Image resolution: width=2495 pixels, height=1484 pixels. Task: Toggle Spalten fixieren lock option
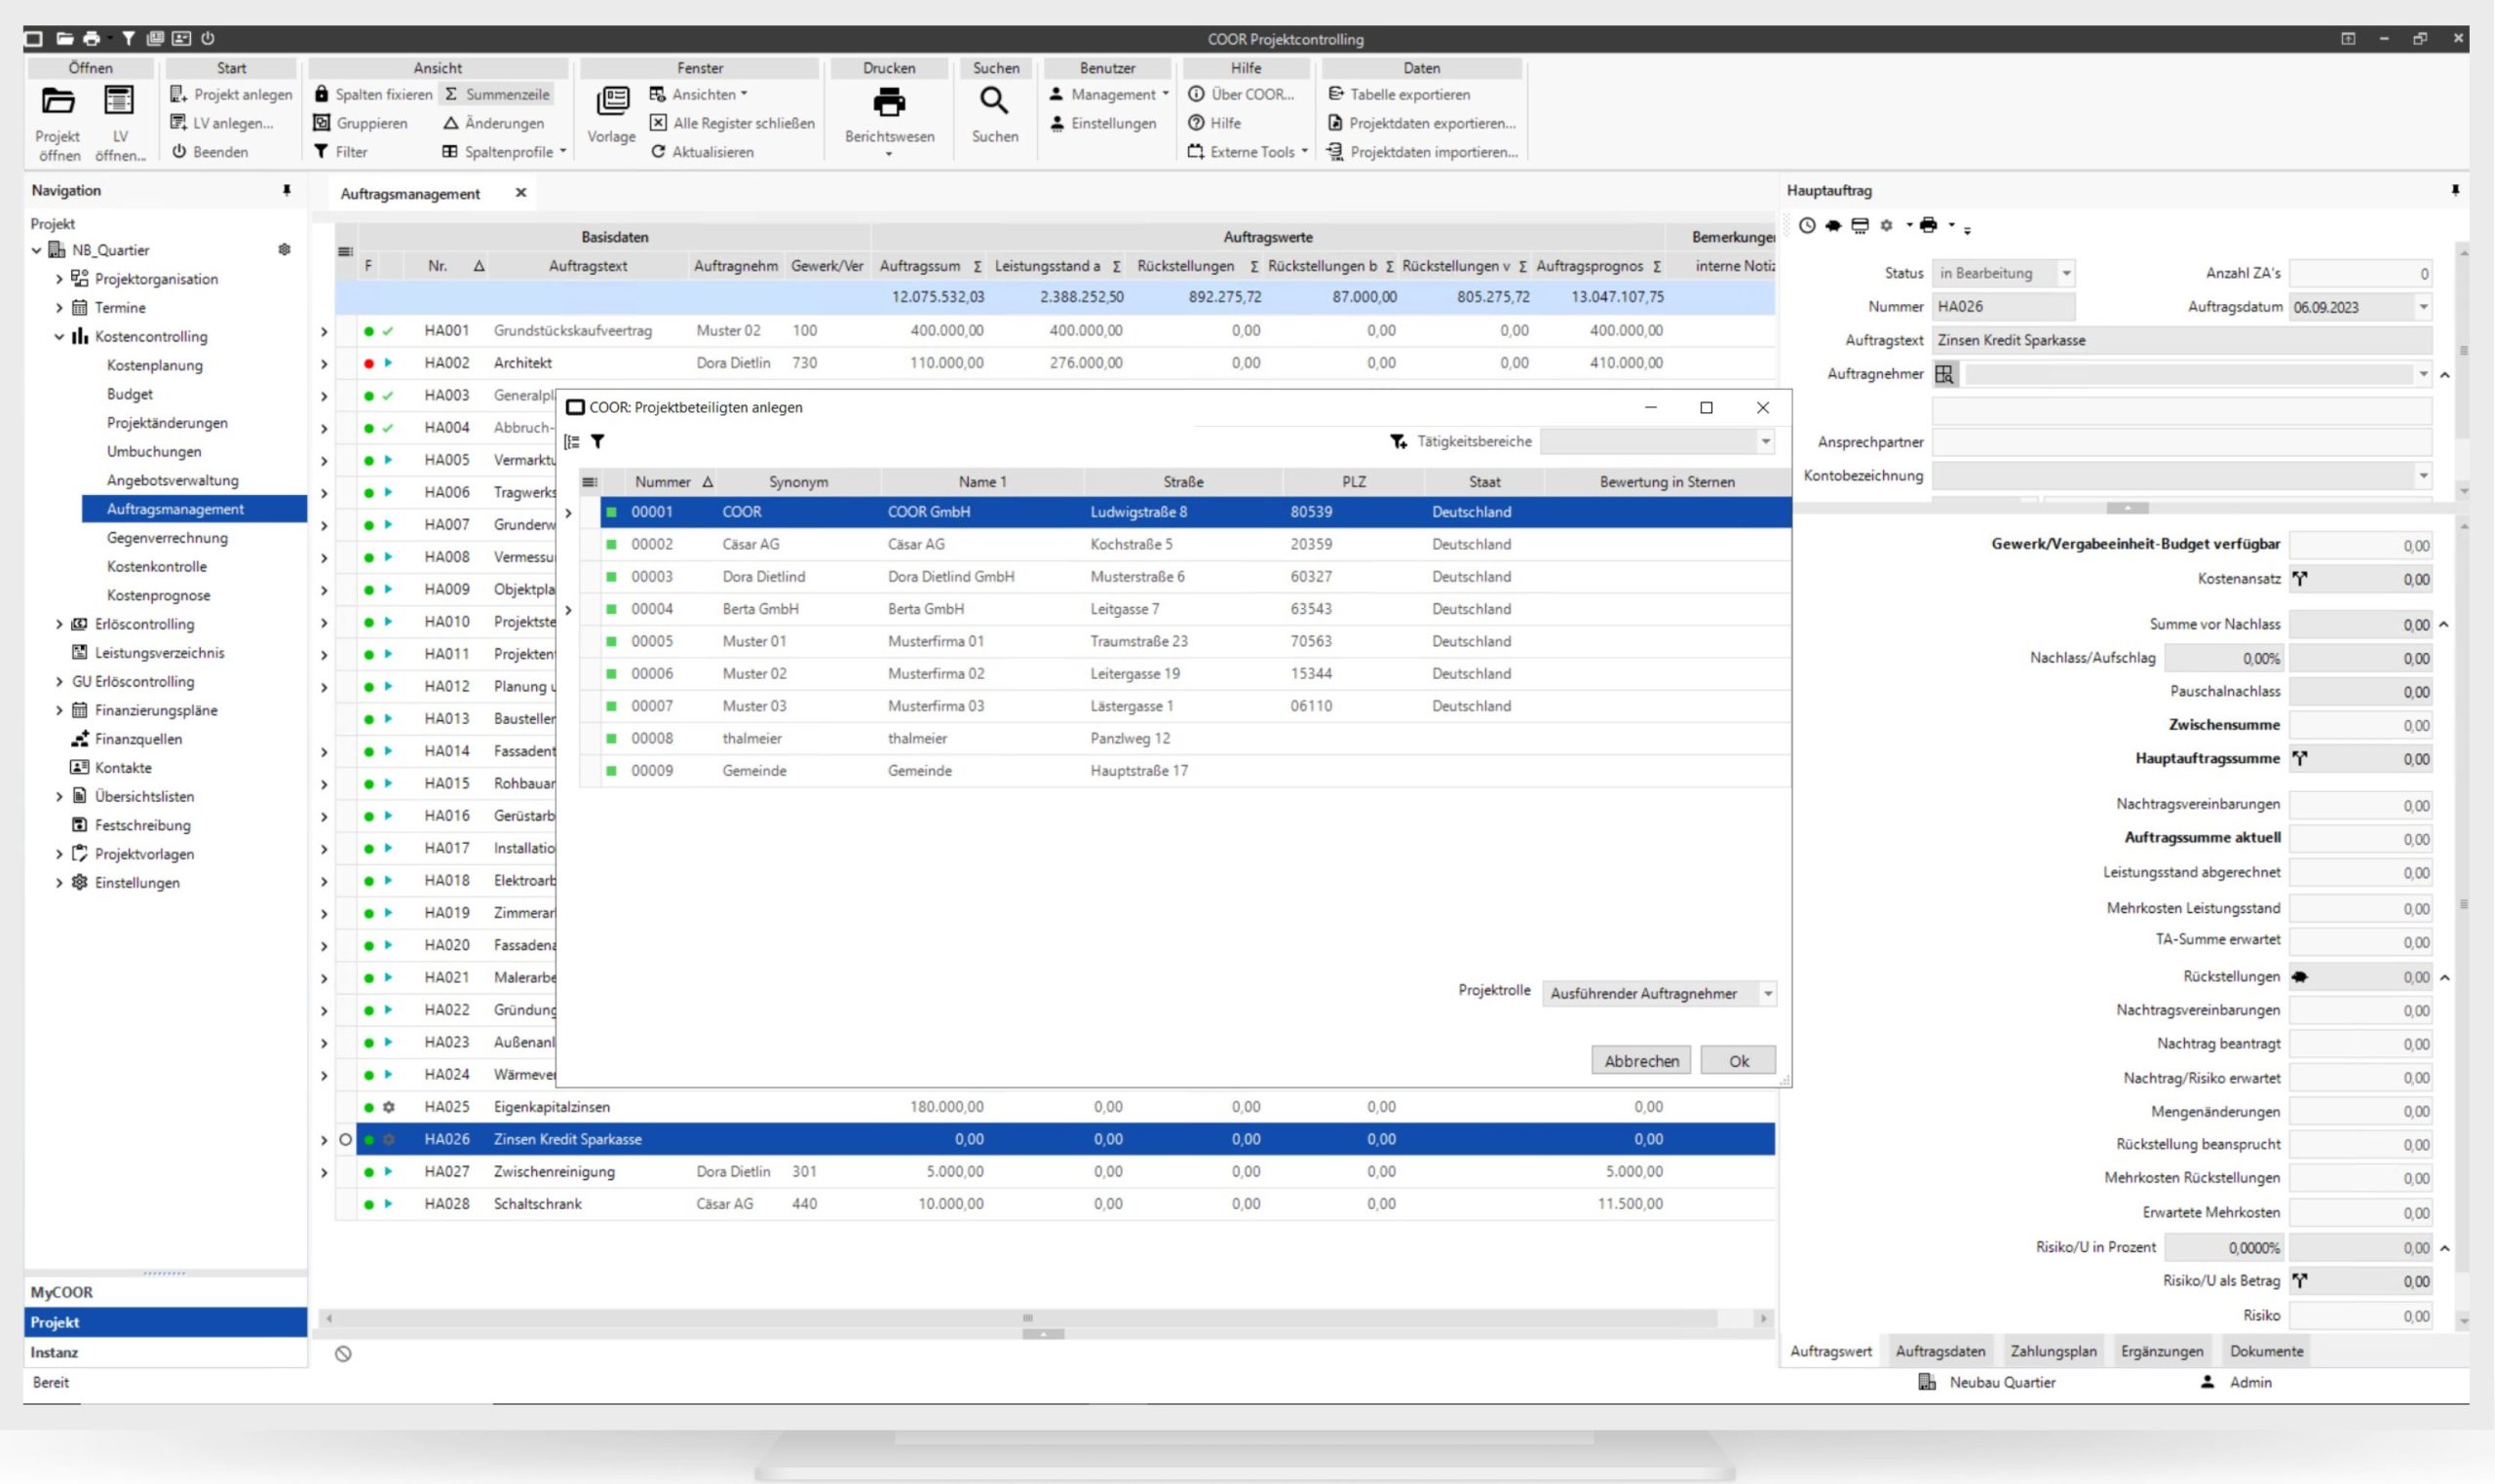(x=373, y=94)
